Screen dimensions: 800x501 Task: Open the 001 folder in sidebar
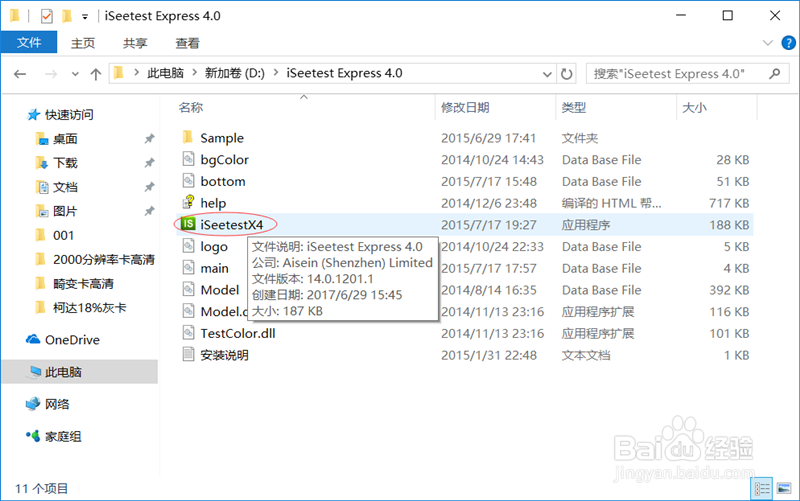pyautogui.click(x=63, y=235)
